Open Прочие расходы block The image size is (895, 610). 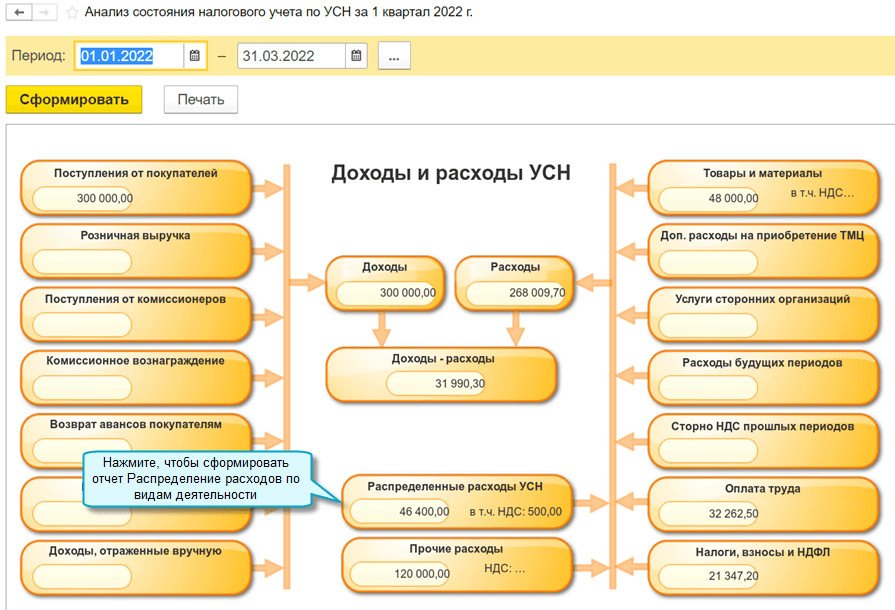pyautogui.click(x=457, y=565)
